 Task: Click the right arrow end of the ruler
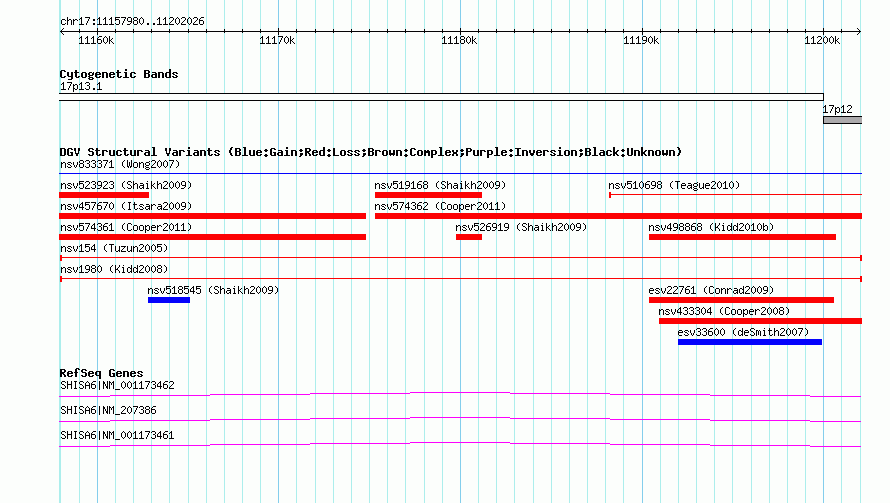(x=859, y=31)
